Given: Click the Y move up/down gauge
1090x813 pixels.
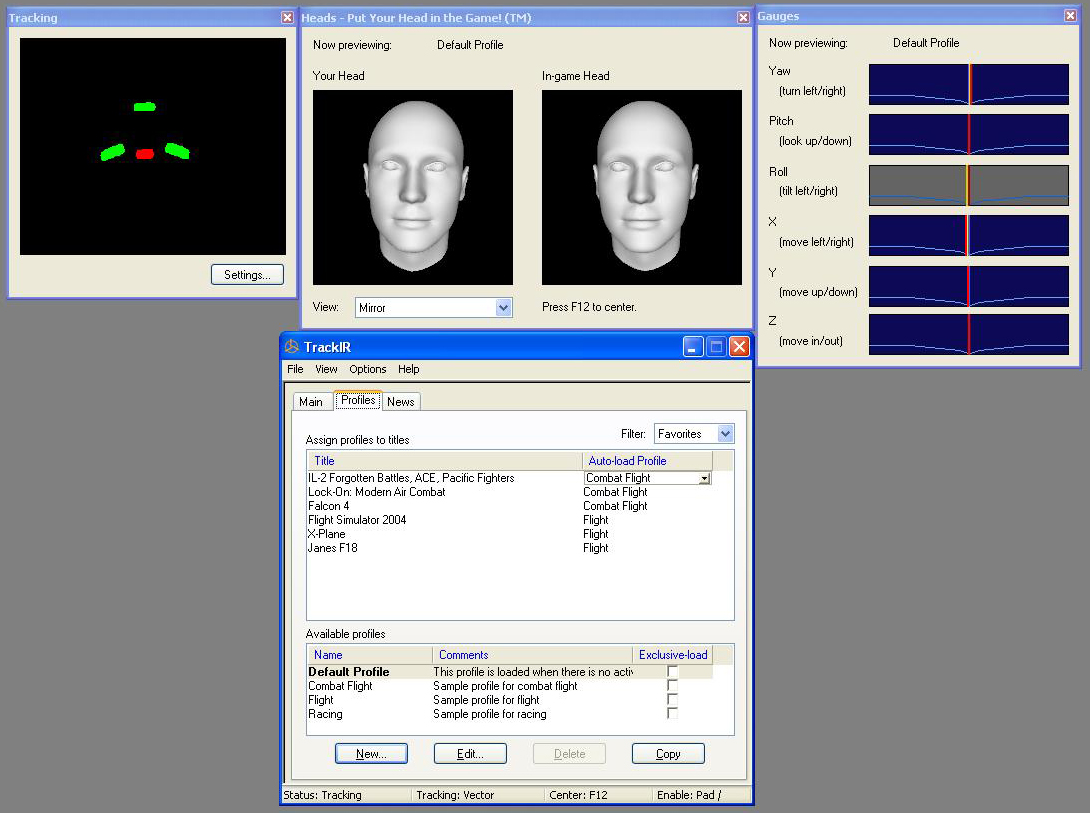Looking at the screenshot, I should click(968, 286).
